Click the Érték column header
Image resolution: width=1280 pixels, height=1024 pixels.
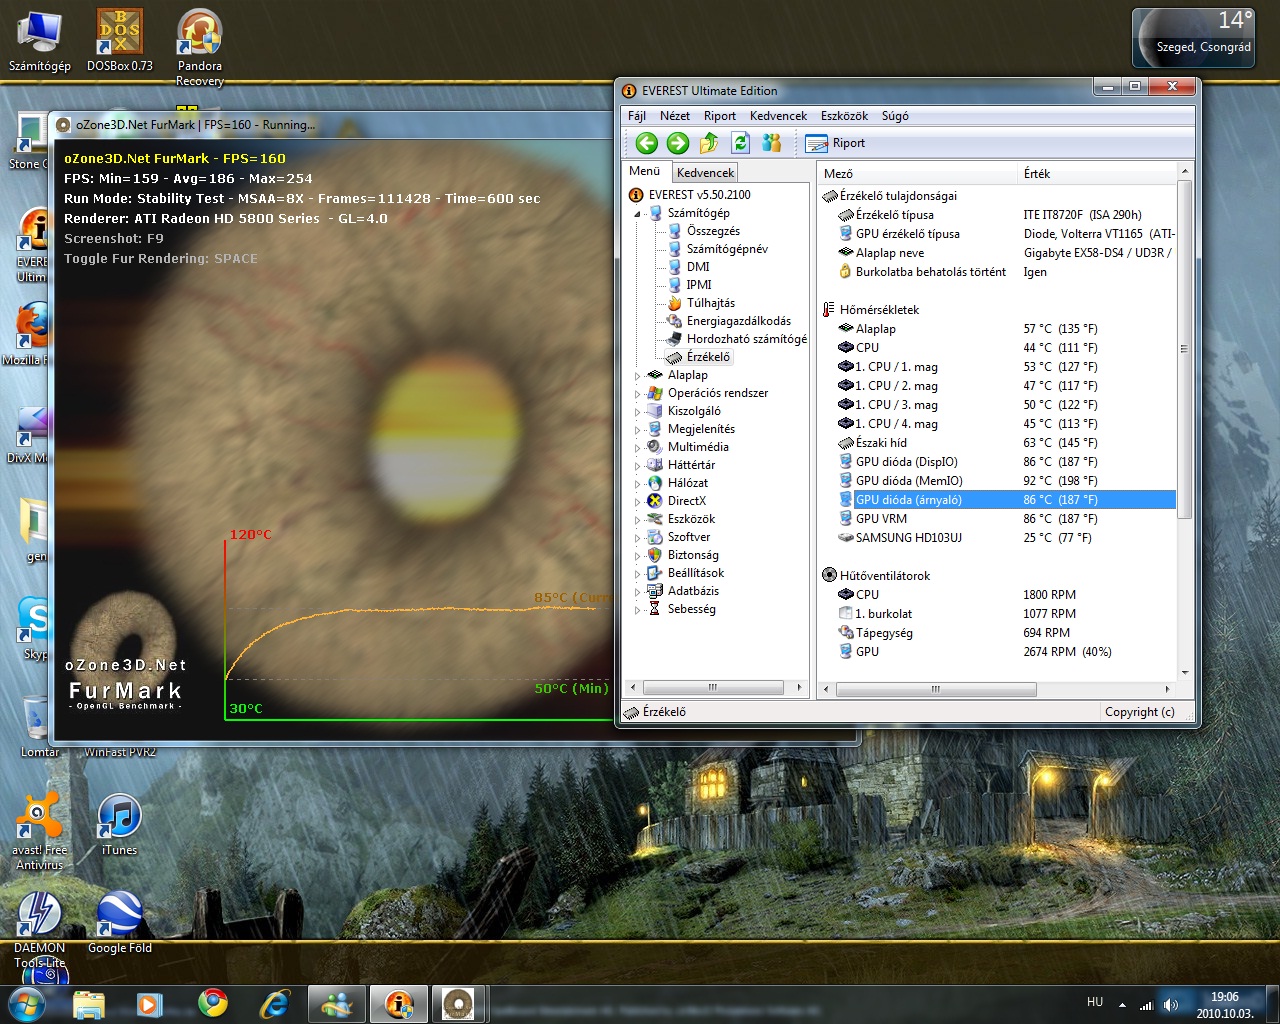tap(1097, 174)
